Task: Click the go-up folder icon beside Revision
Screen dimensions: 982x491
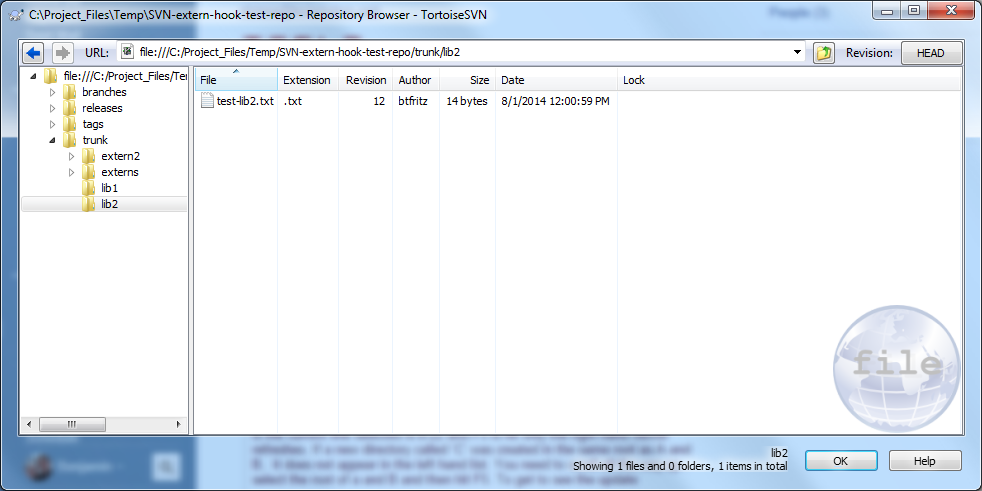Action: coord(824,53)
